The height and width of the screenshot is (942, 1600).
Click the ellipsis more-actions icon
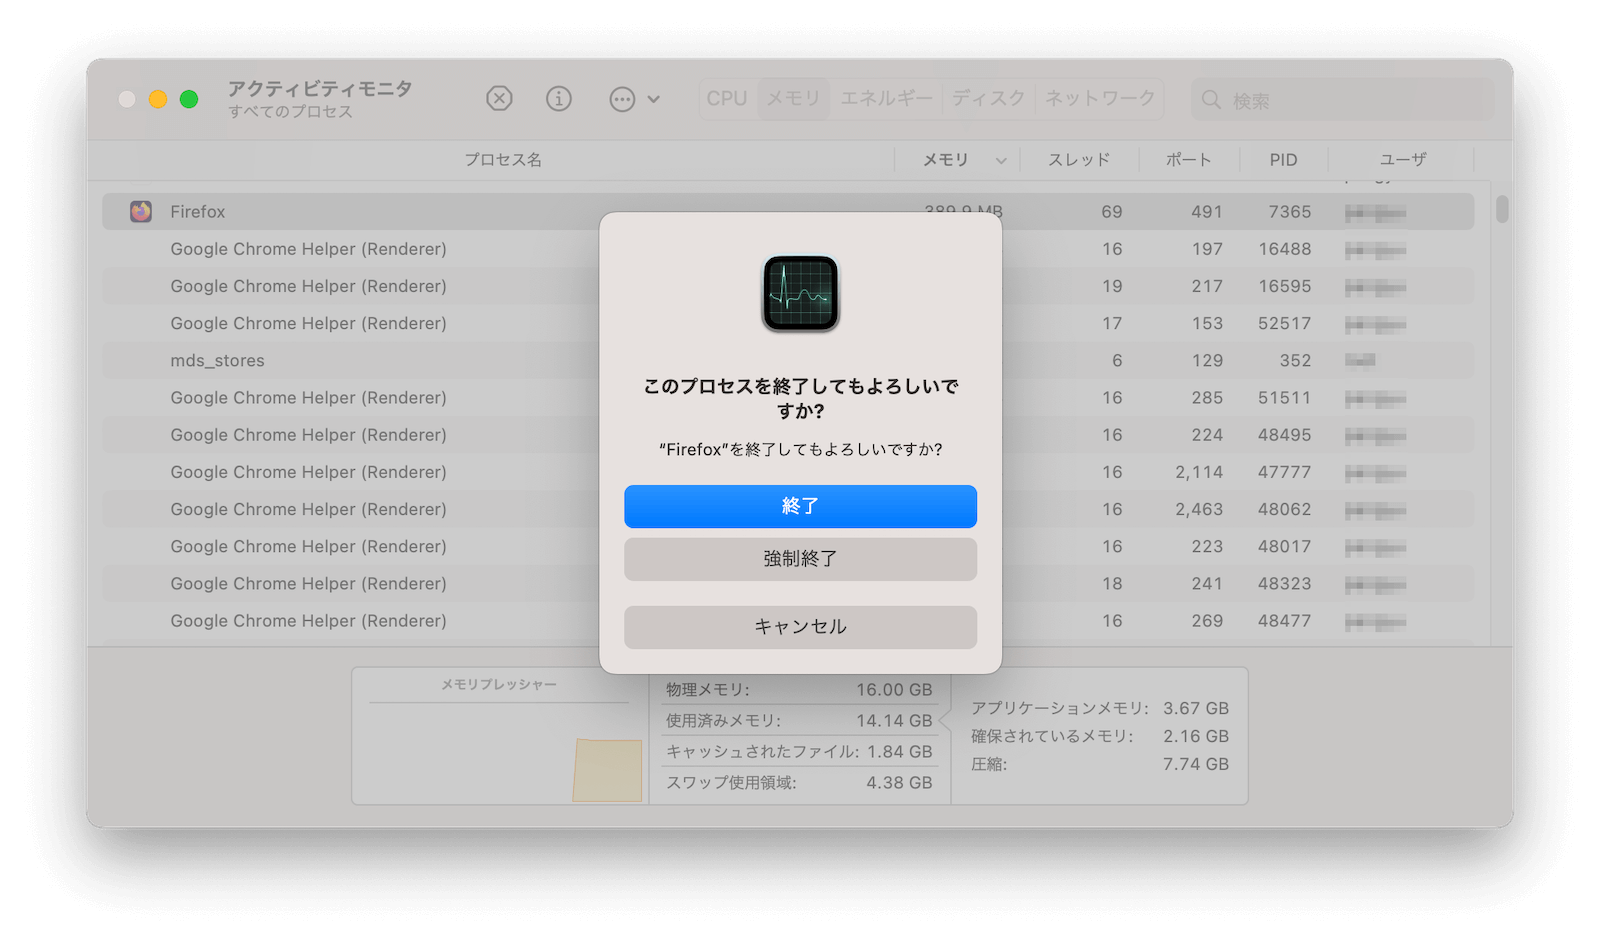(x=622, y=99)
